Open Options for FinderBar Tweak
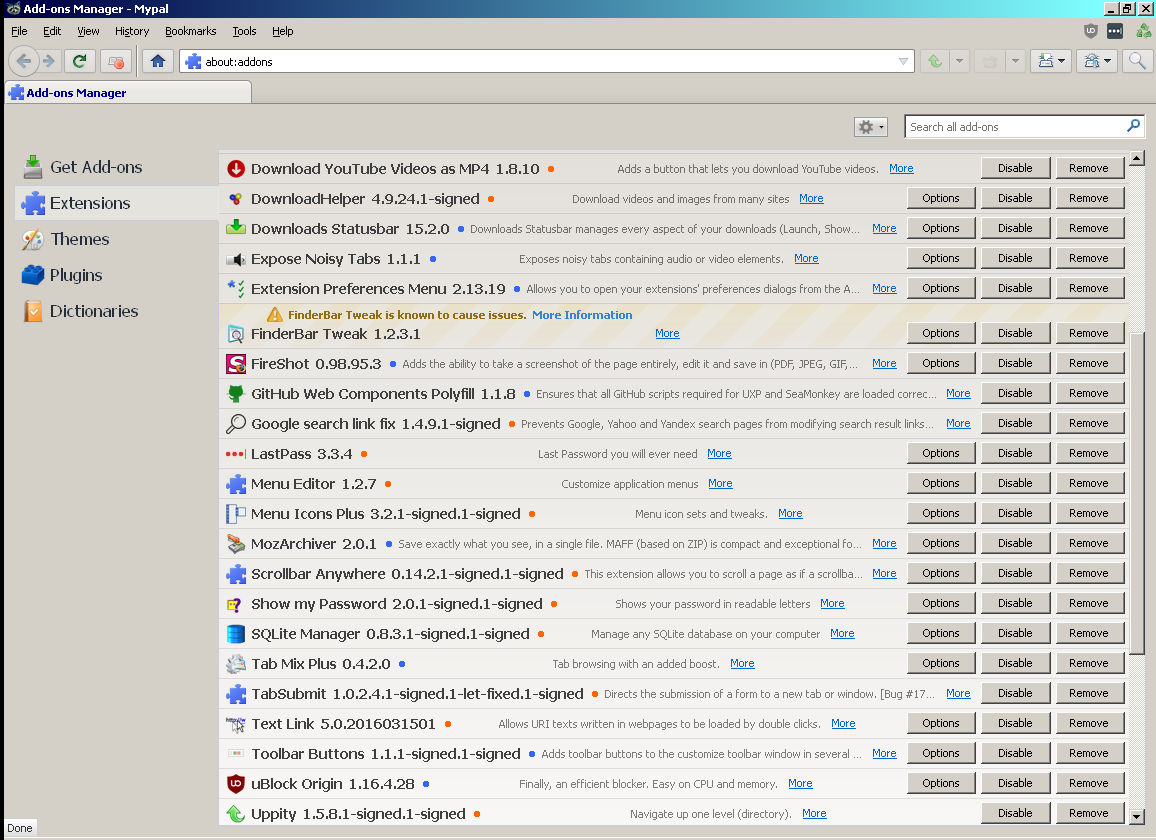Screen dimensions: 1156x840 click(941, 333)
